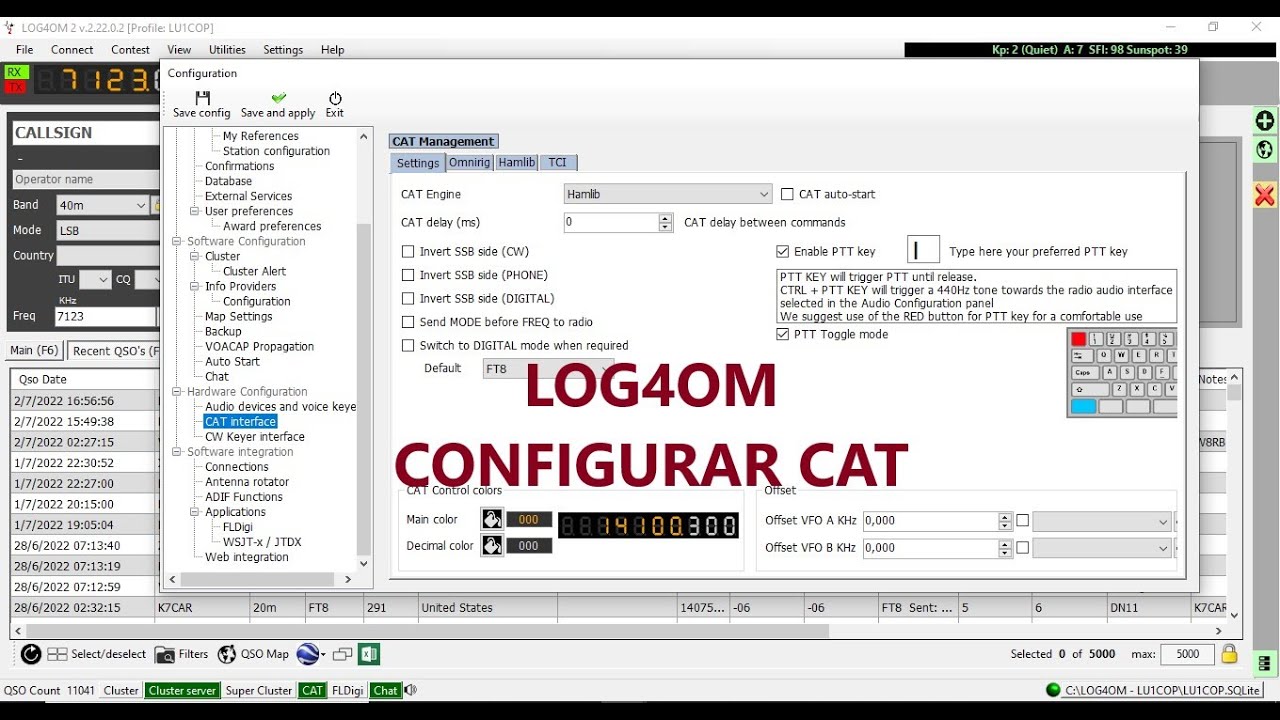Click the Decimal color 000 swatch
The width and height of the screenshot is (1280, 720).
[529, 545]
